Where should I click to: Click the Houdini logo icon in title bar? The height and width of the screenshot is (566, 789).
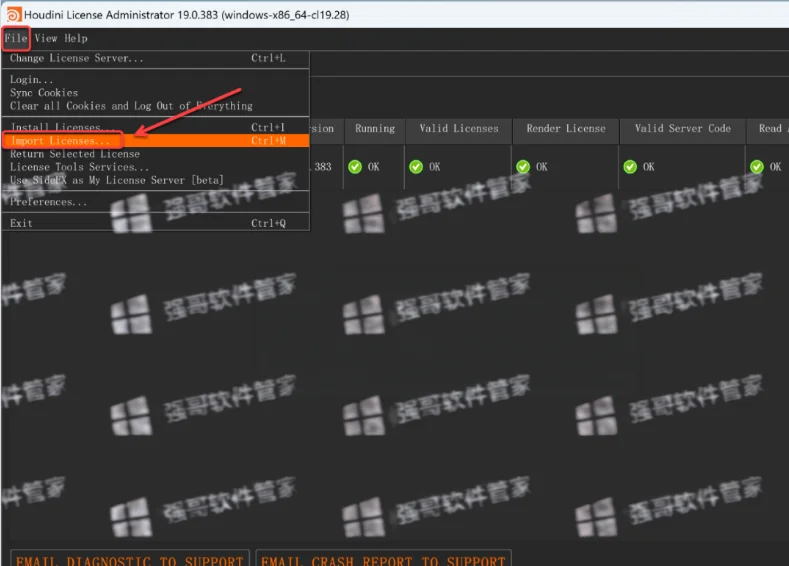coord(13,15)
